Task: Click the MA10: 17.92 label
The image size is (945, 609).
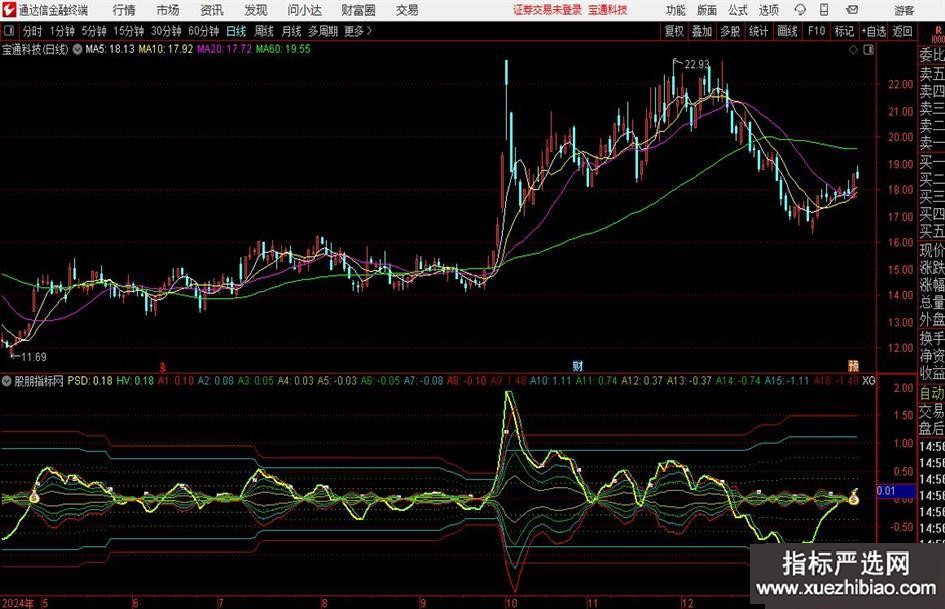Action: 166,49
